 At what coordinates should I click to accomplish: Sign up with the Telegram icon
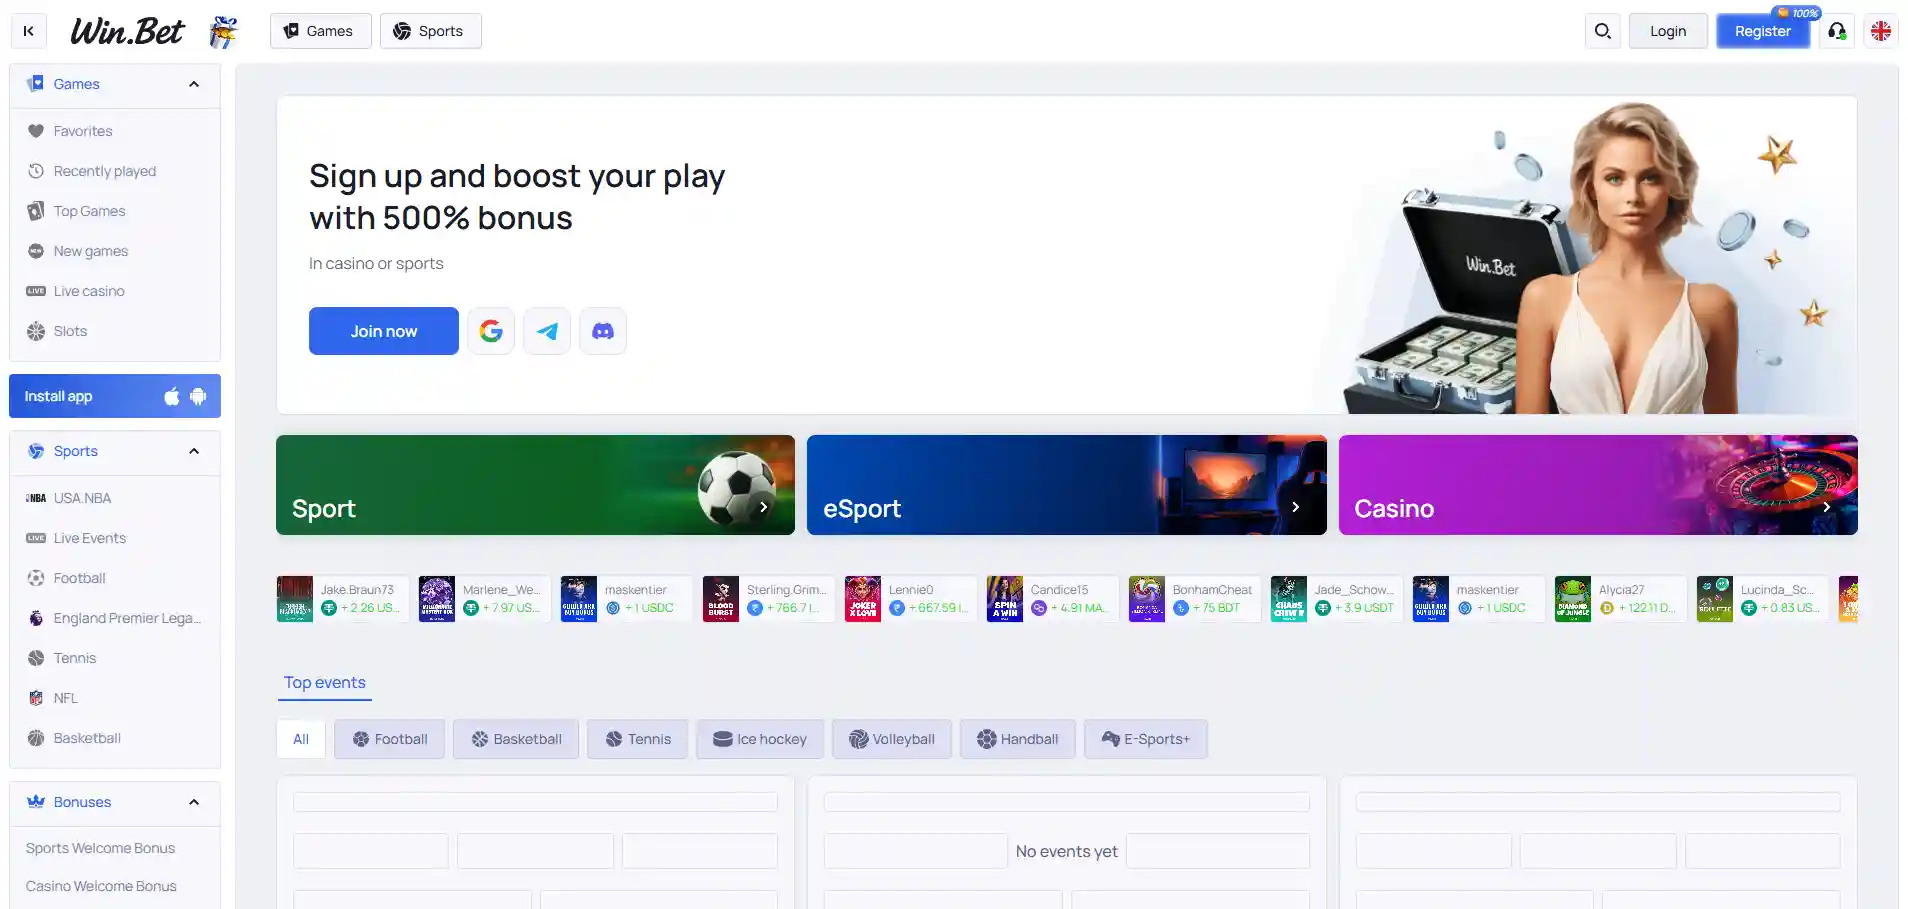[x=547, y=331]
